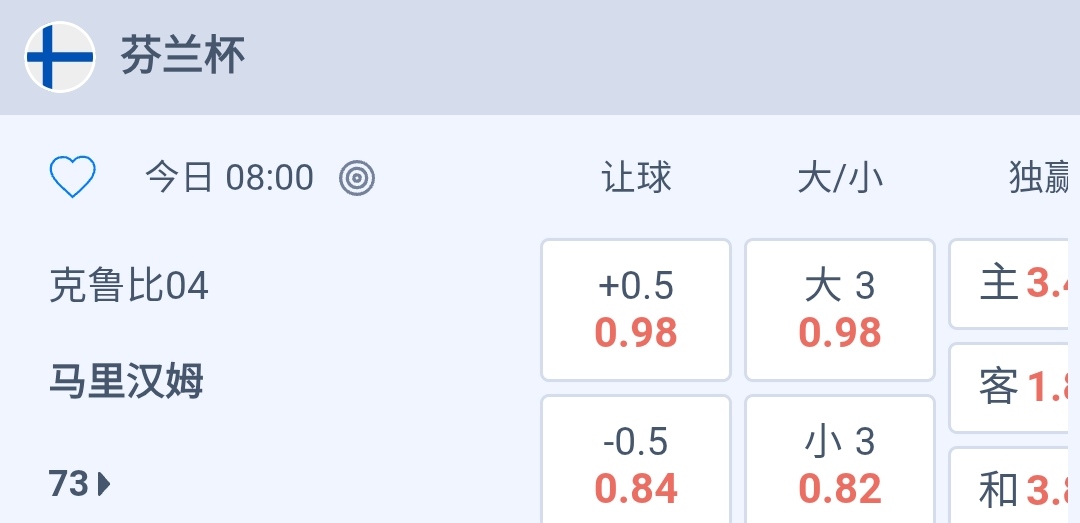Viewport: 1080px width, 523px height.
Task: Open team 马里汉姆 match details
Action: click(126, 381)
